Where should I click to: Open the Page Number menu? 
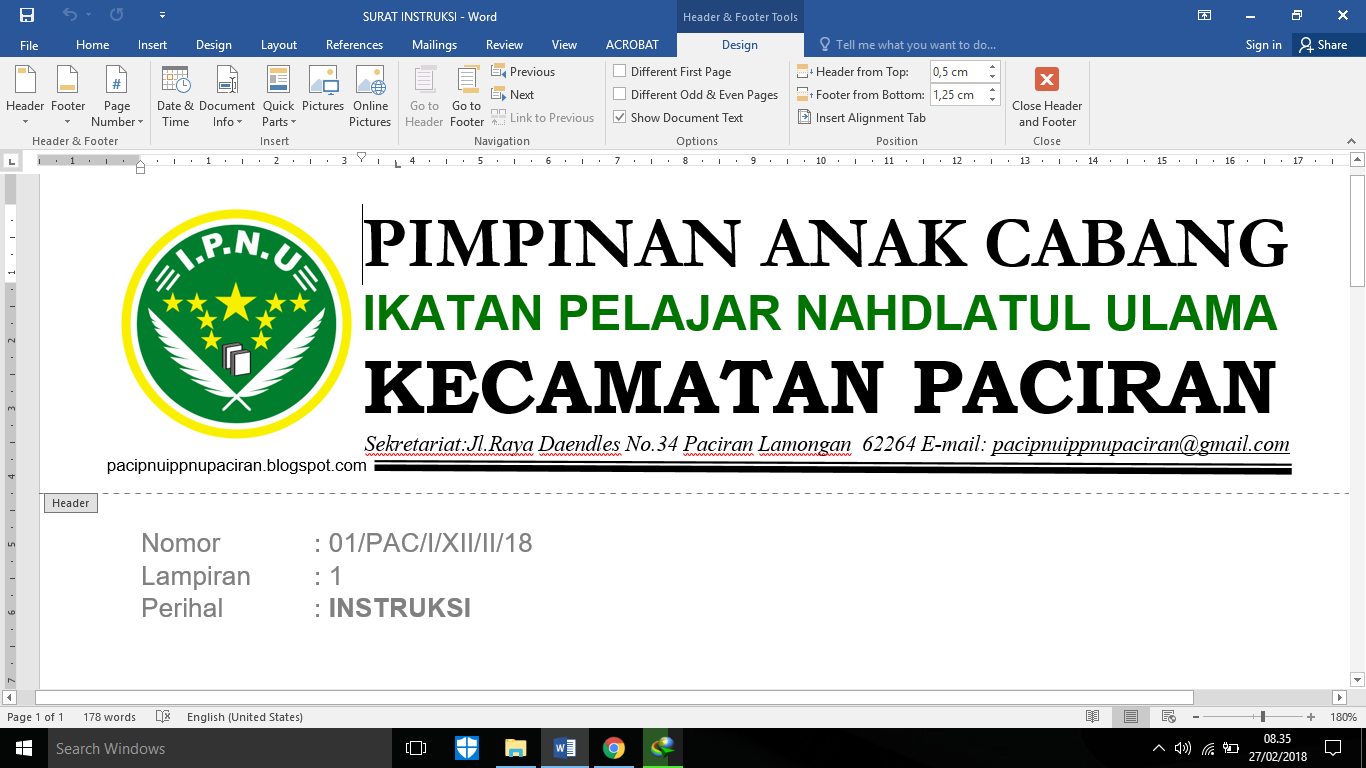click(x=117, y=96)
